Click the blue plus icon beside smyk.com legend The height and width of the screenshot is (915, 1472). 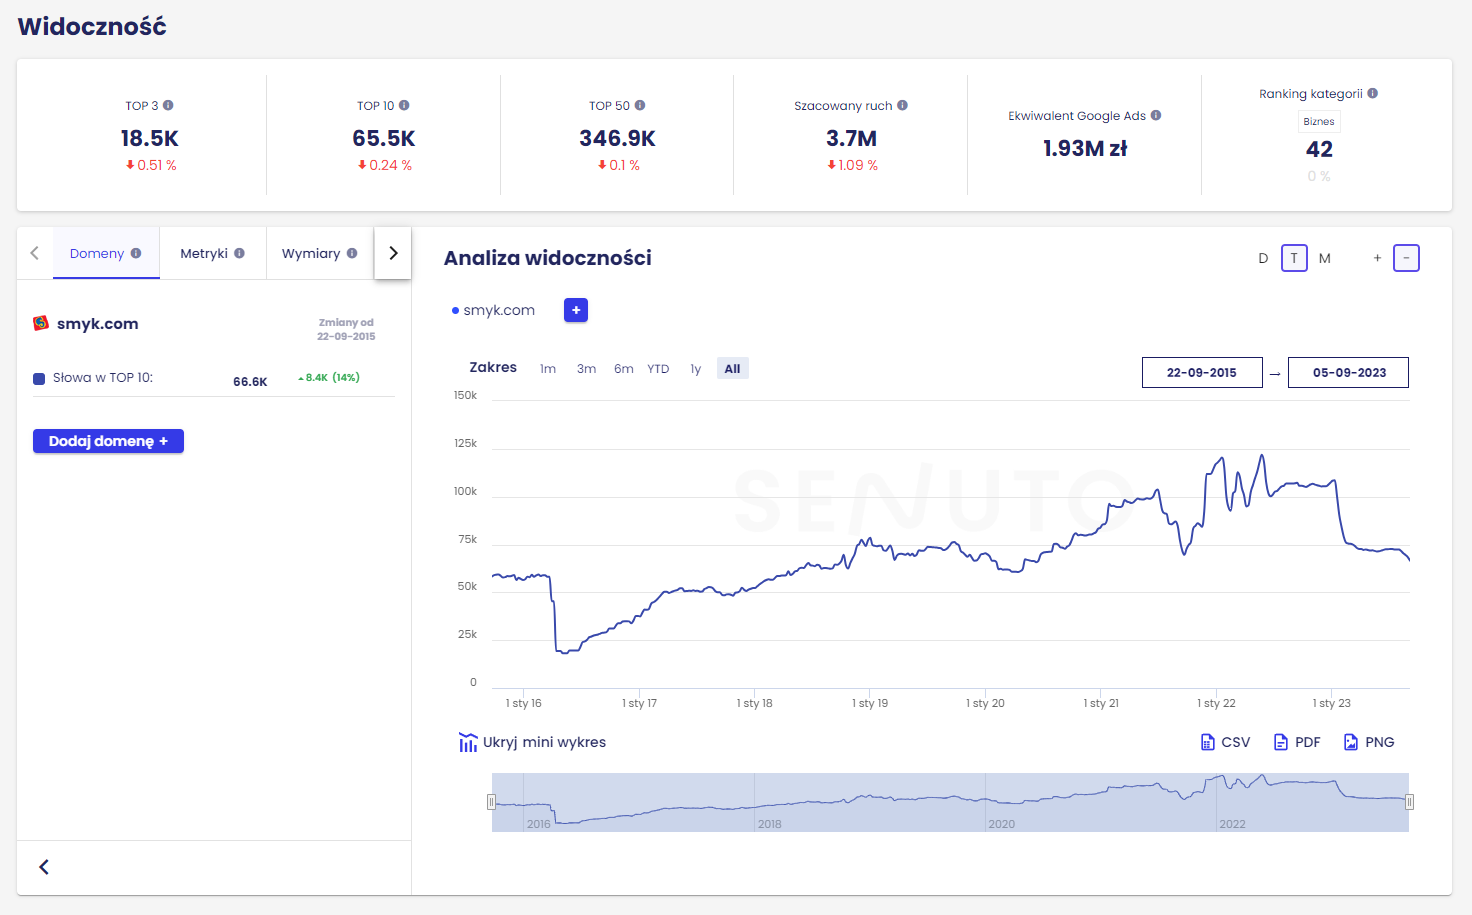(x=576, y=310)
